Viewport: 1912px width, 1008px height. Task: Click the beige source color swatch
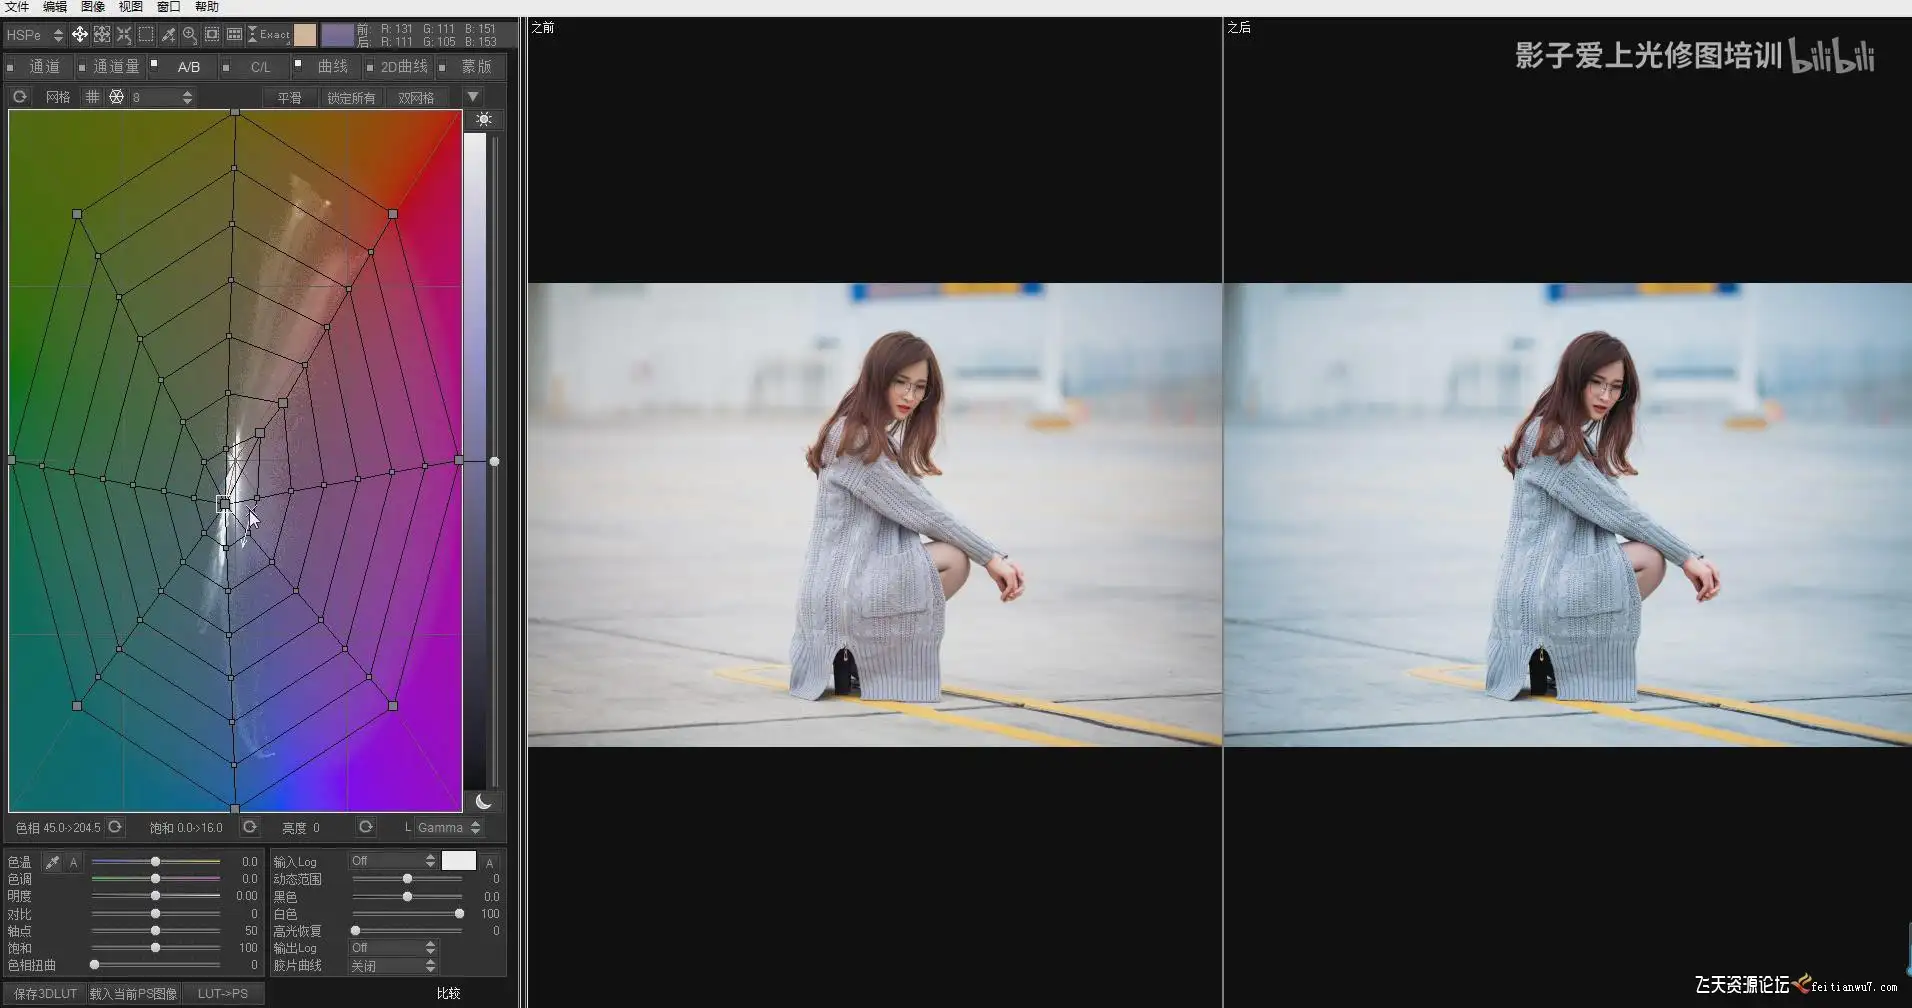[305, 35]
